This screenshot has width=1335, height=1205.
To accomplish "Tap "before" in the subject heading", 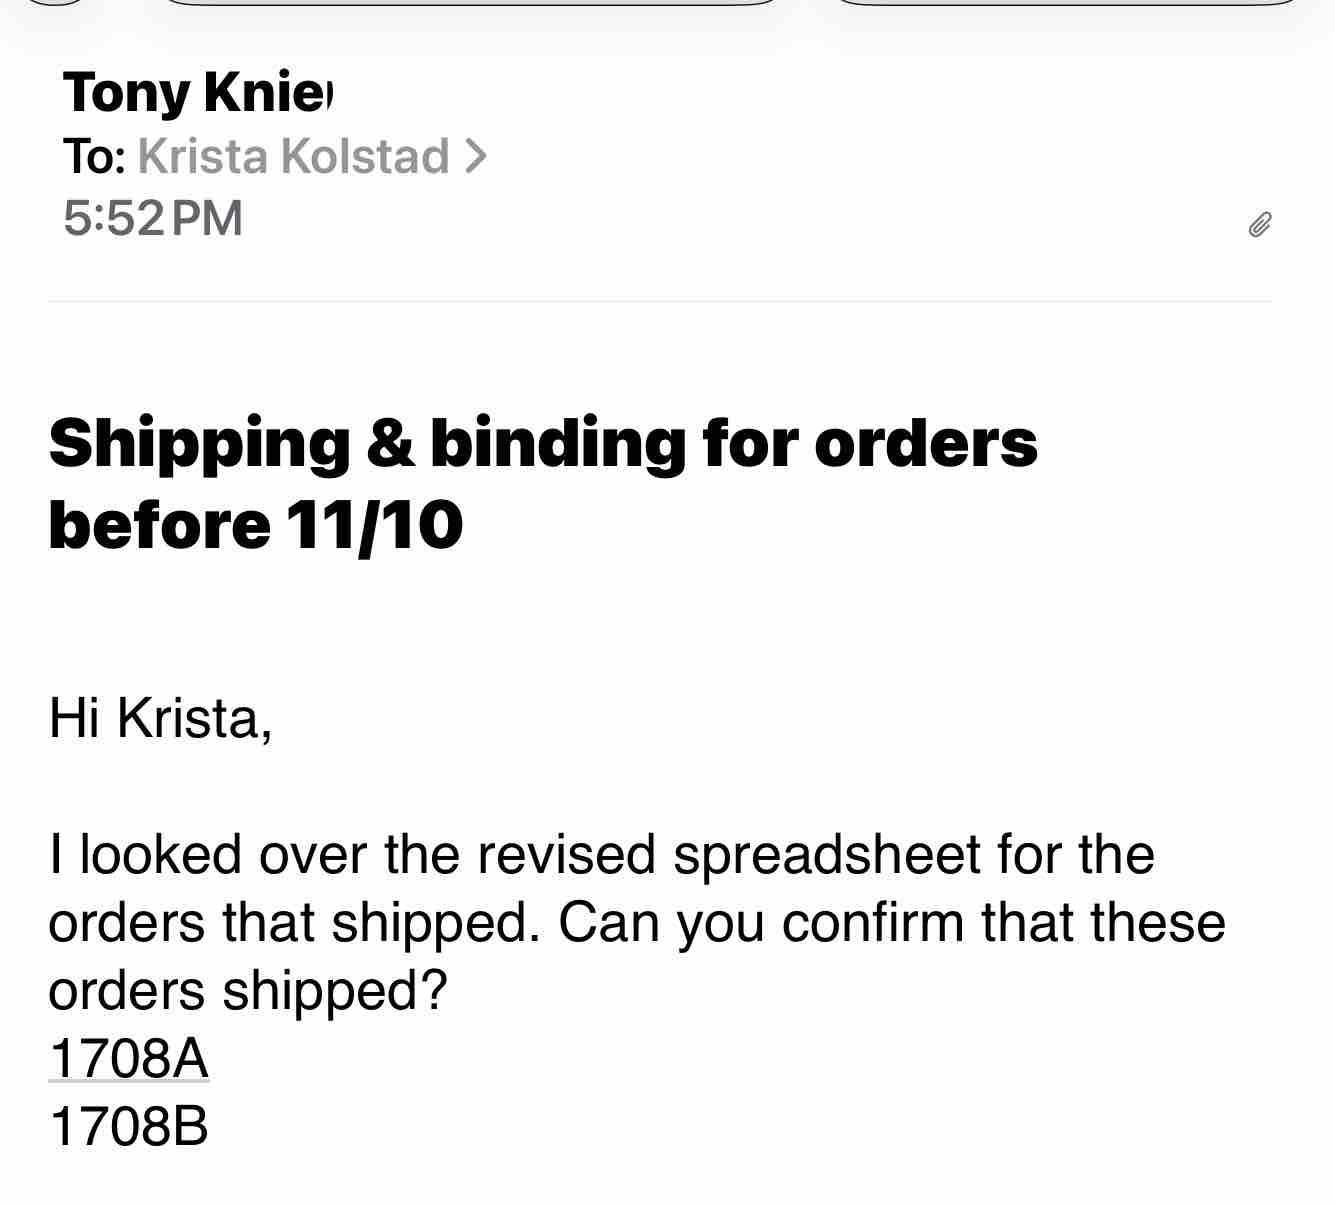I will [158, 524].
